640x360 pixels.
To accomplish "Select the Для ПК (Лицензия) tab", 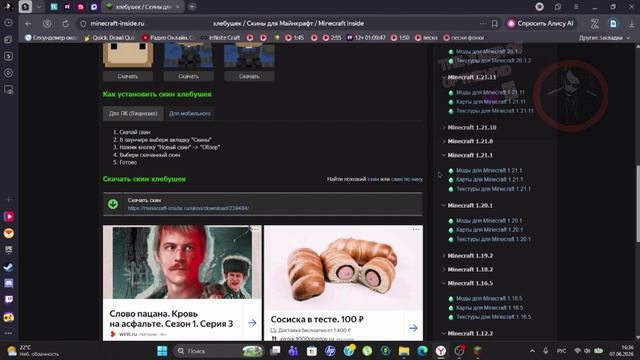I will coord(133,113).
